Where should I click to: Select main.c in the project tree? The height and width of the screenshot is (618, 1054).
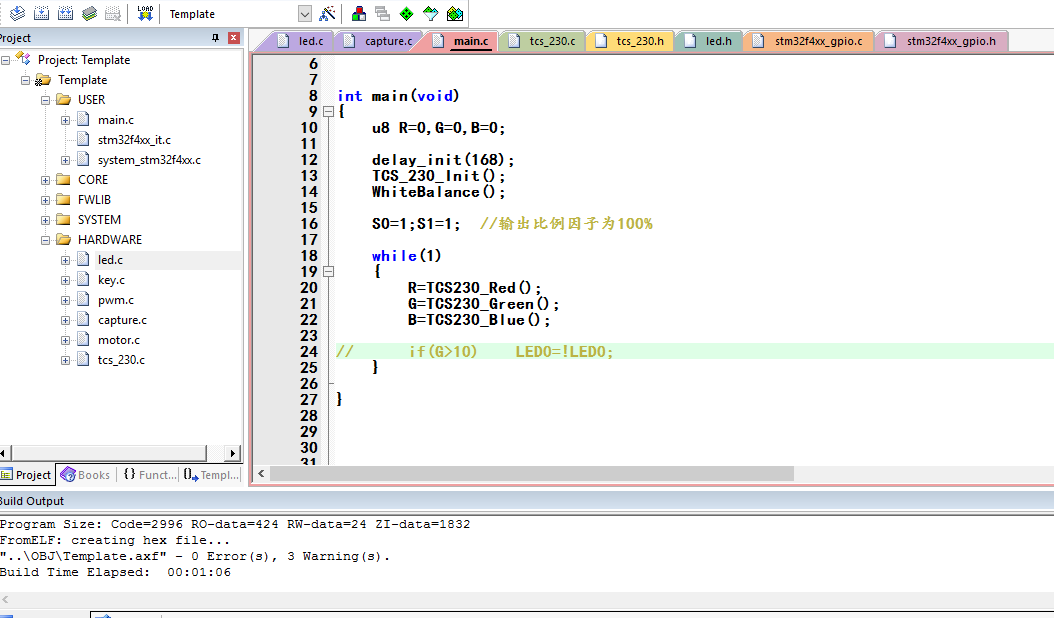(116, 120)
